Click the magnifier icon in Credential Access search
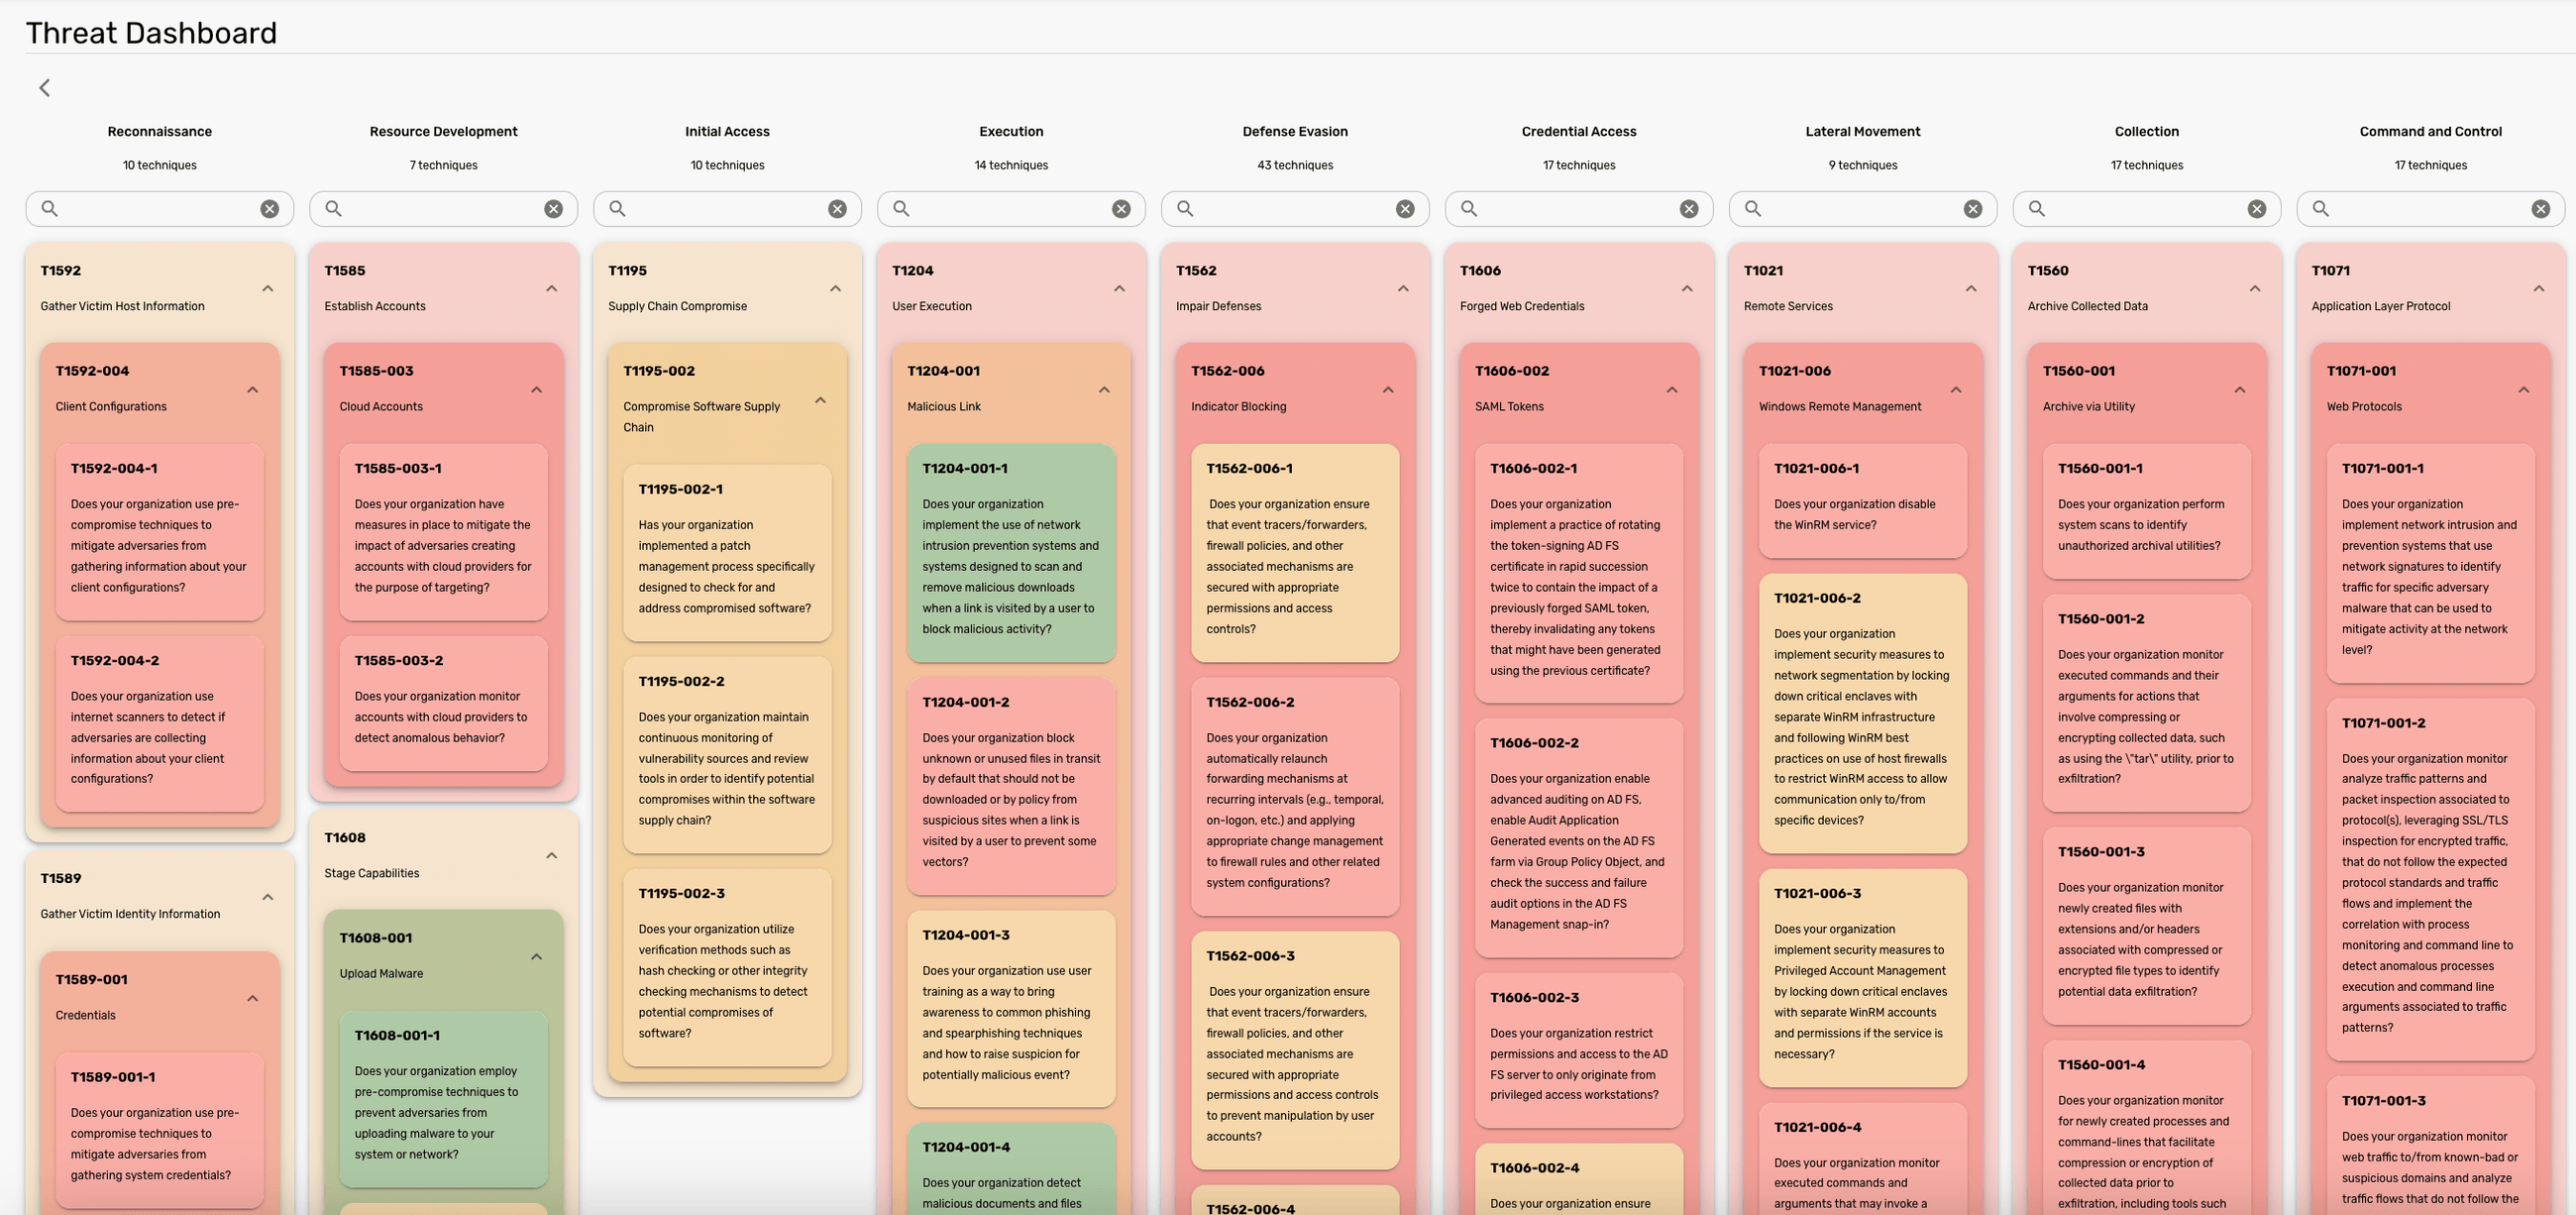This screenshot has width=2576, height=1215. [x=1467, y=208]
